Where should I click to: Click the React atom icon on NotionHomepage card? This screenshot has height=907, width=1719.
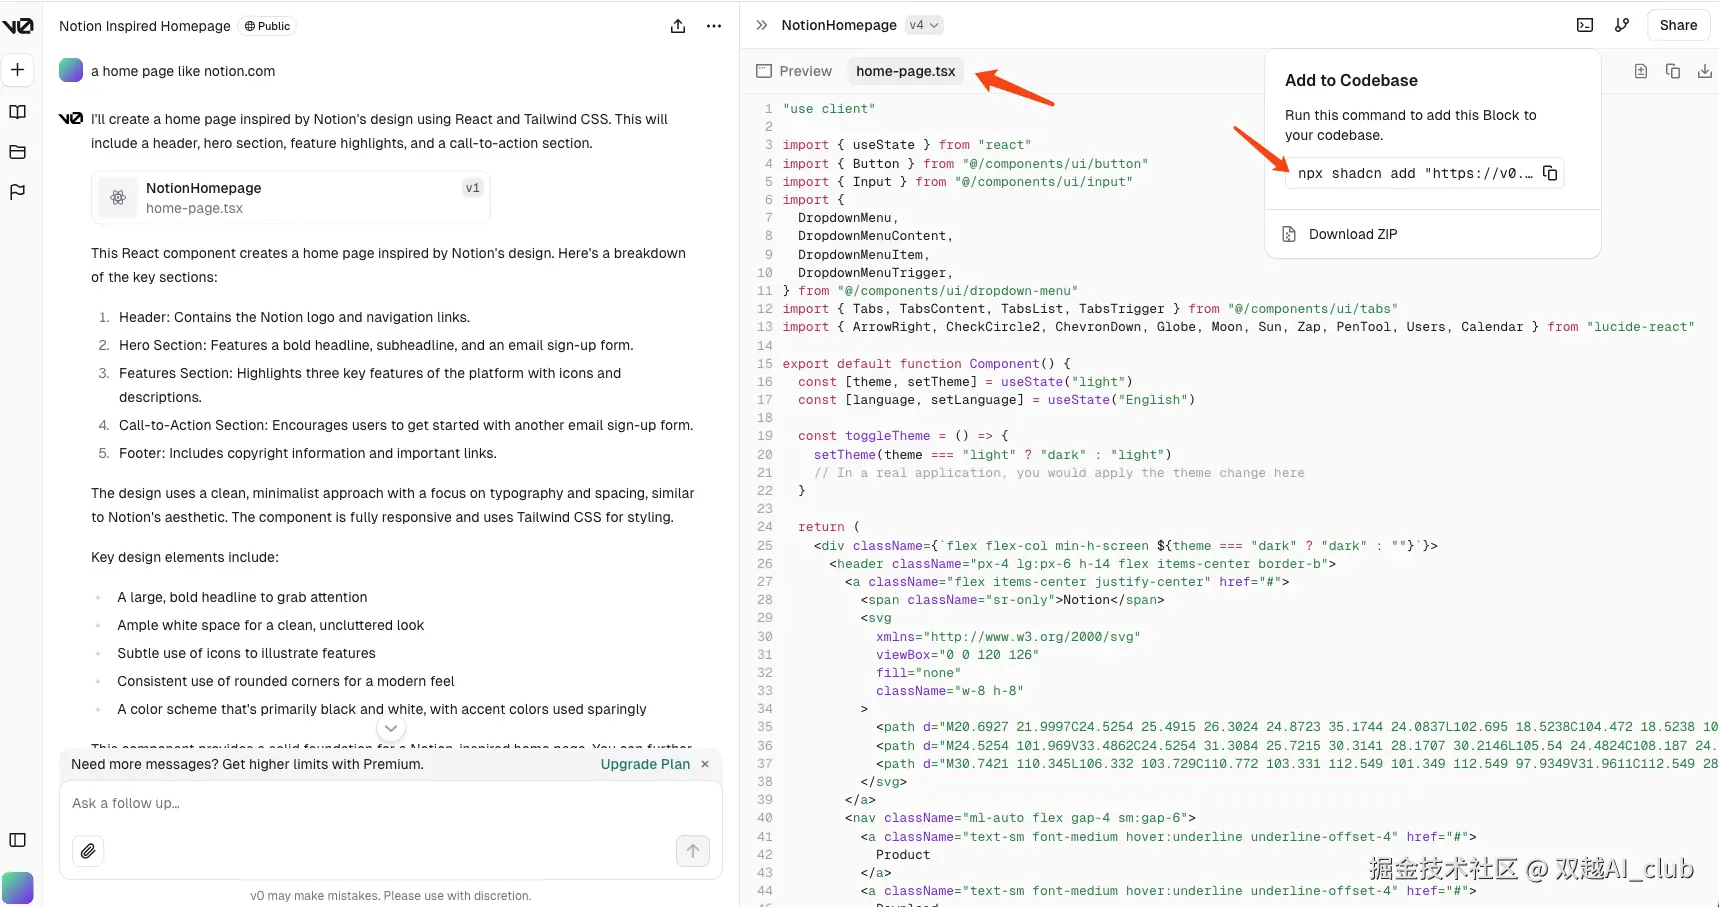118,198
